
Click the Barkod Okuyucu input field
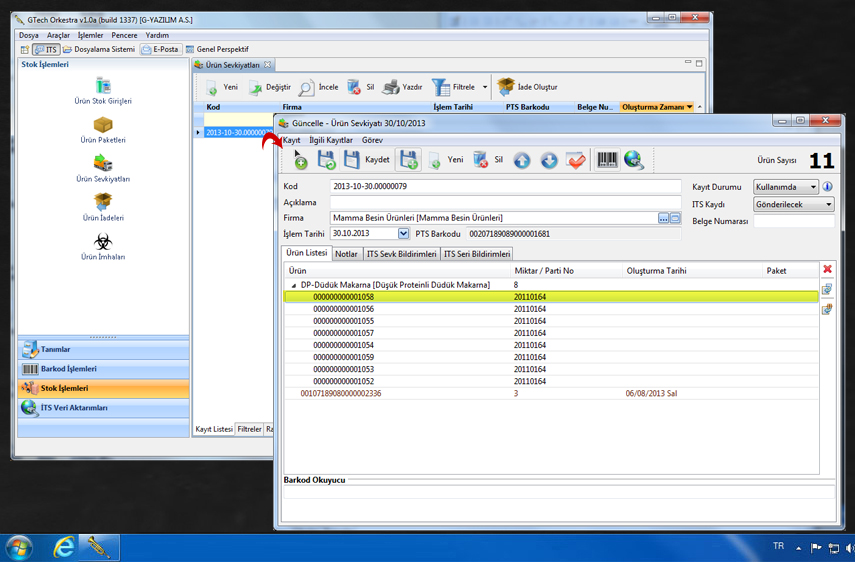coord(558,492)
